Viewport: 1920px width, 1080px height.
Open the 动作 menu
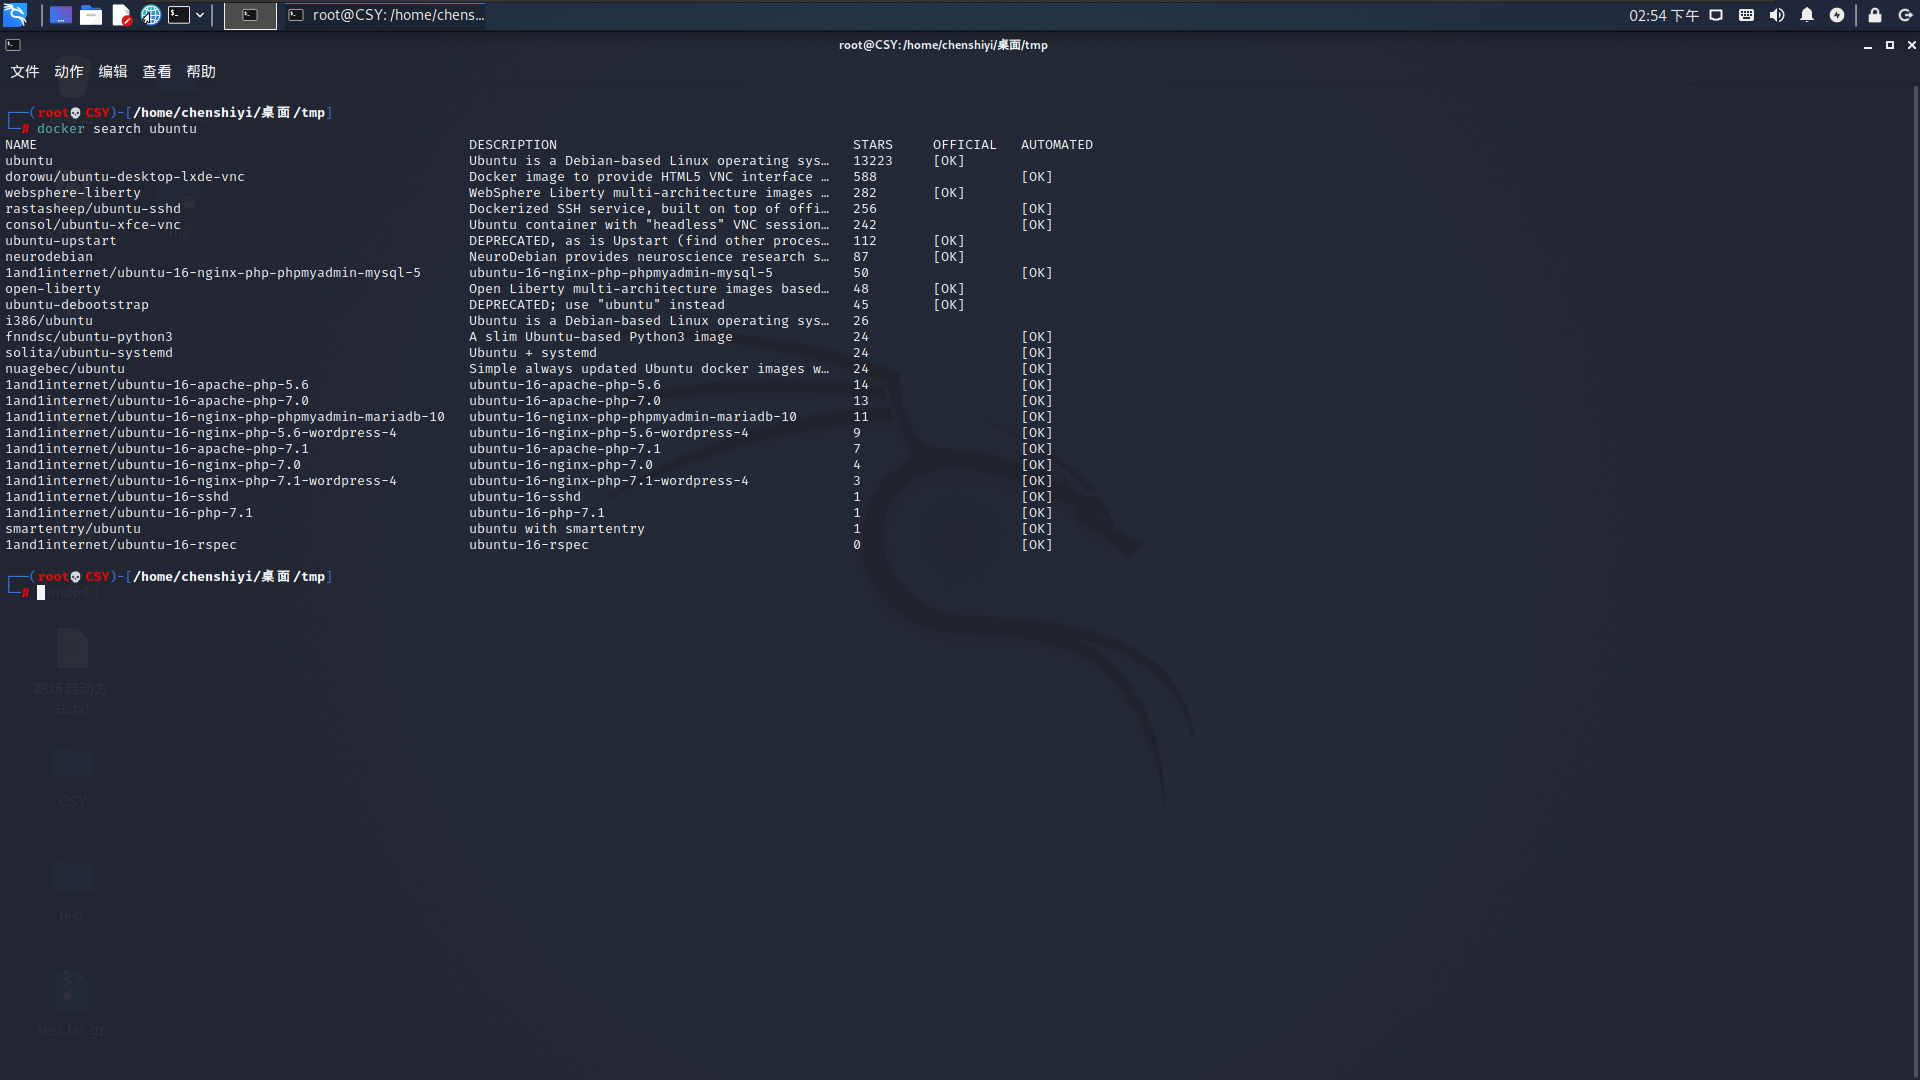(x=68, y=72)
